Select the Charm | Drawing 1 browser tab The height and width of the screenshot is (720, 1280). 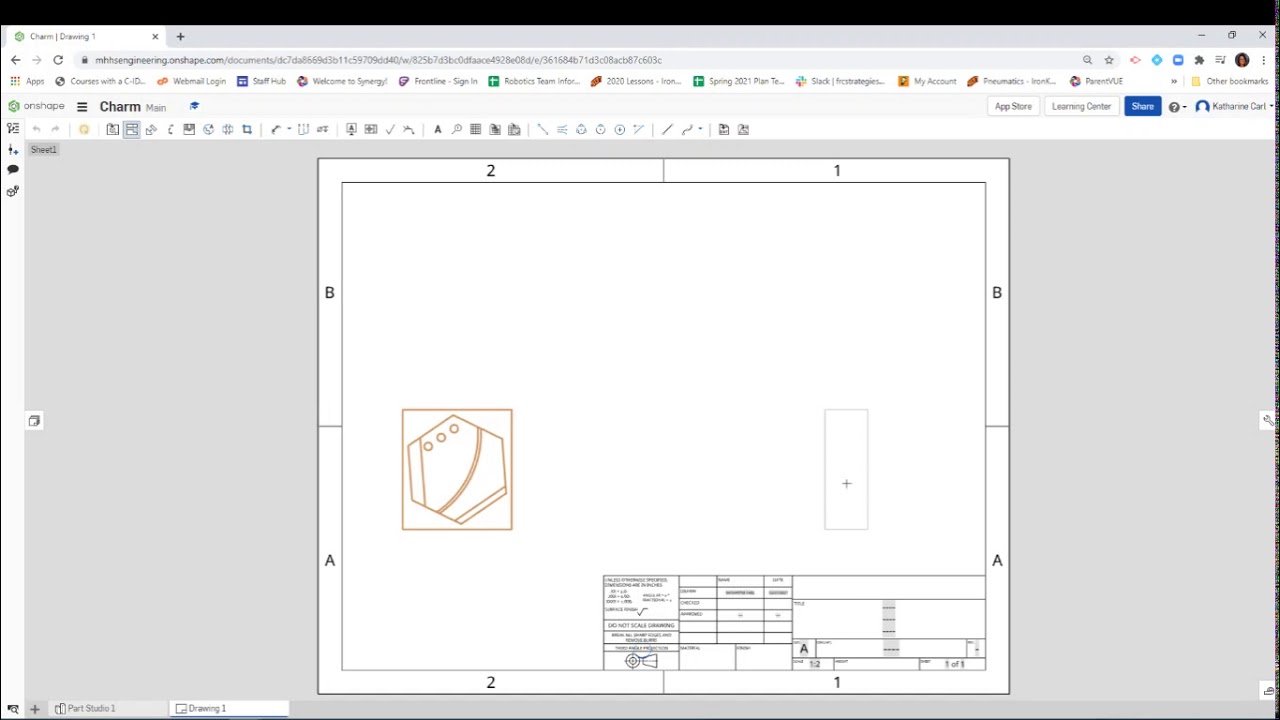(x=85, y=36)
